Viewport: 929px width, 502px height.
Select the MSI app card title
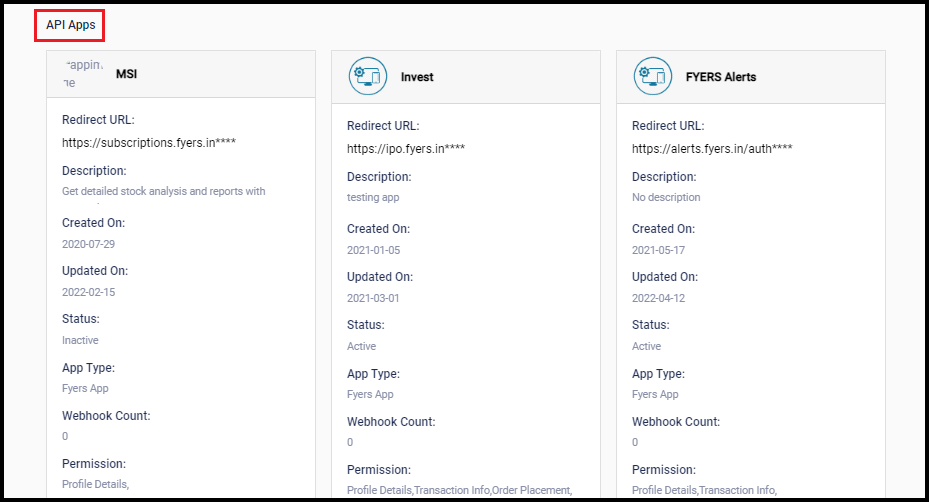click(127, 74)
